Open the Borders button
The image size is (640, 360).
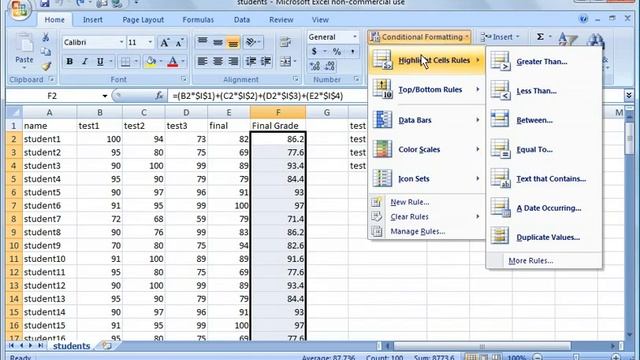click(x=126, y=62)
